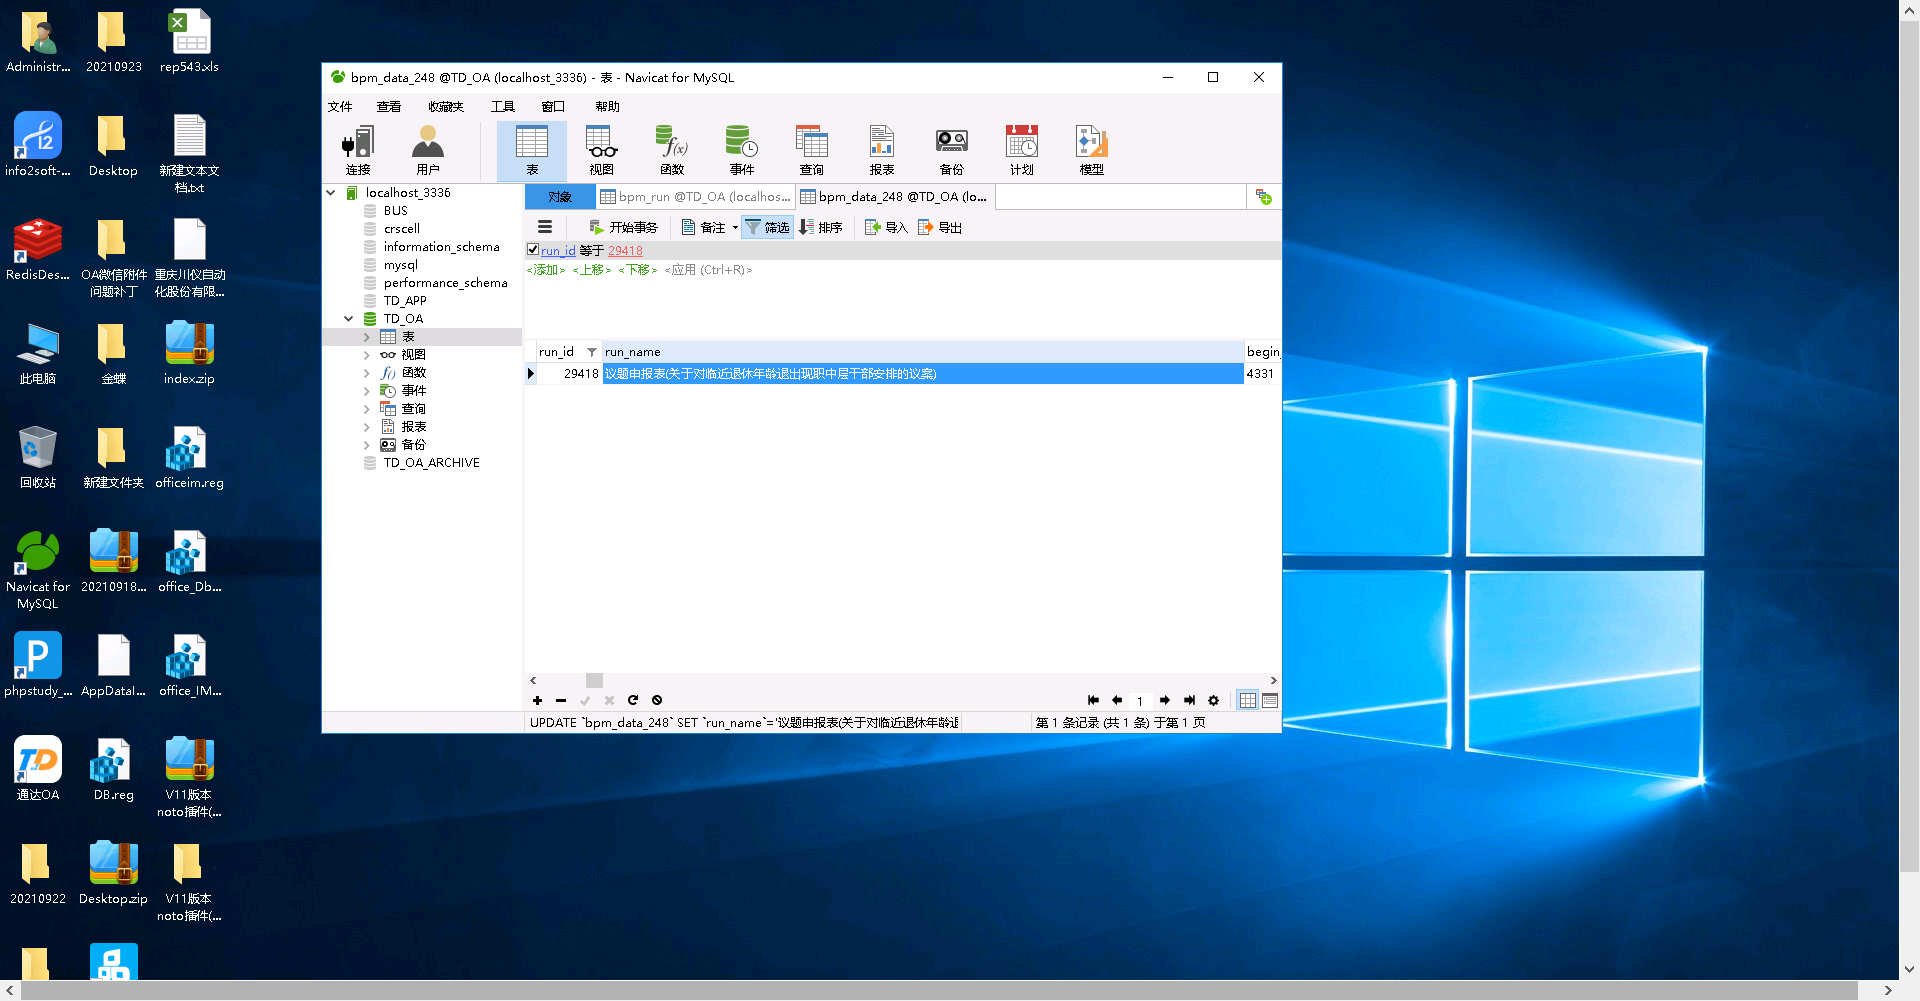Open run_id column filter dropdown
Viewport: 1920px width, 1001px height.
pyautogui.click(x=591, y=352)
